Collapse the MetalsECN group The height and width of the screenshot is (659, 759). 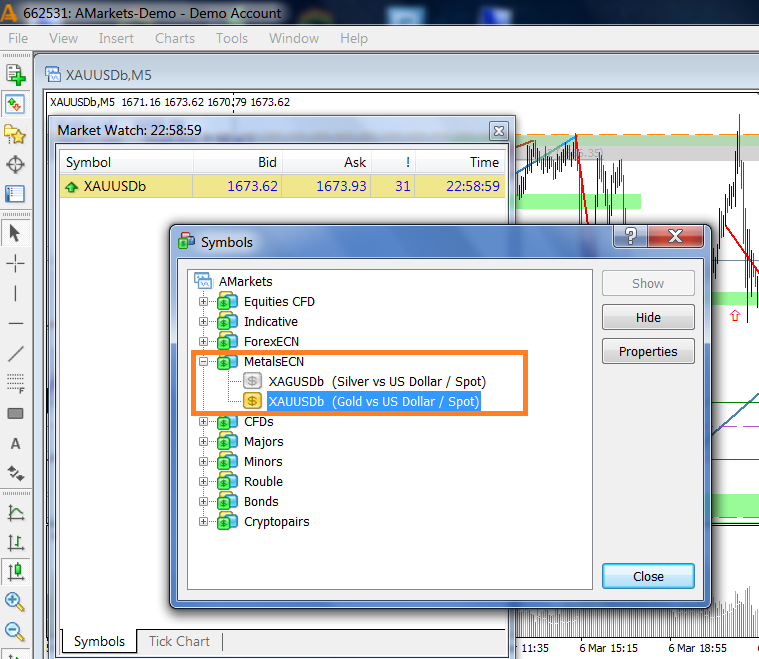pos(203,361)
